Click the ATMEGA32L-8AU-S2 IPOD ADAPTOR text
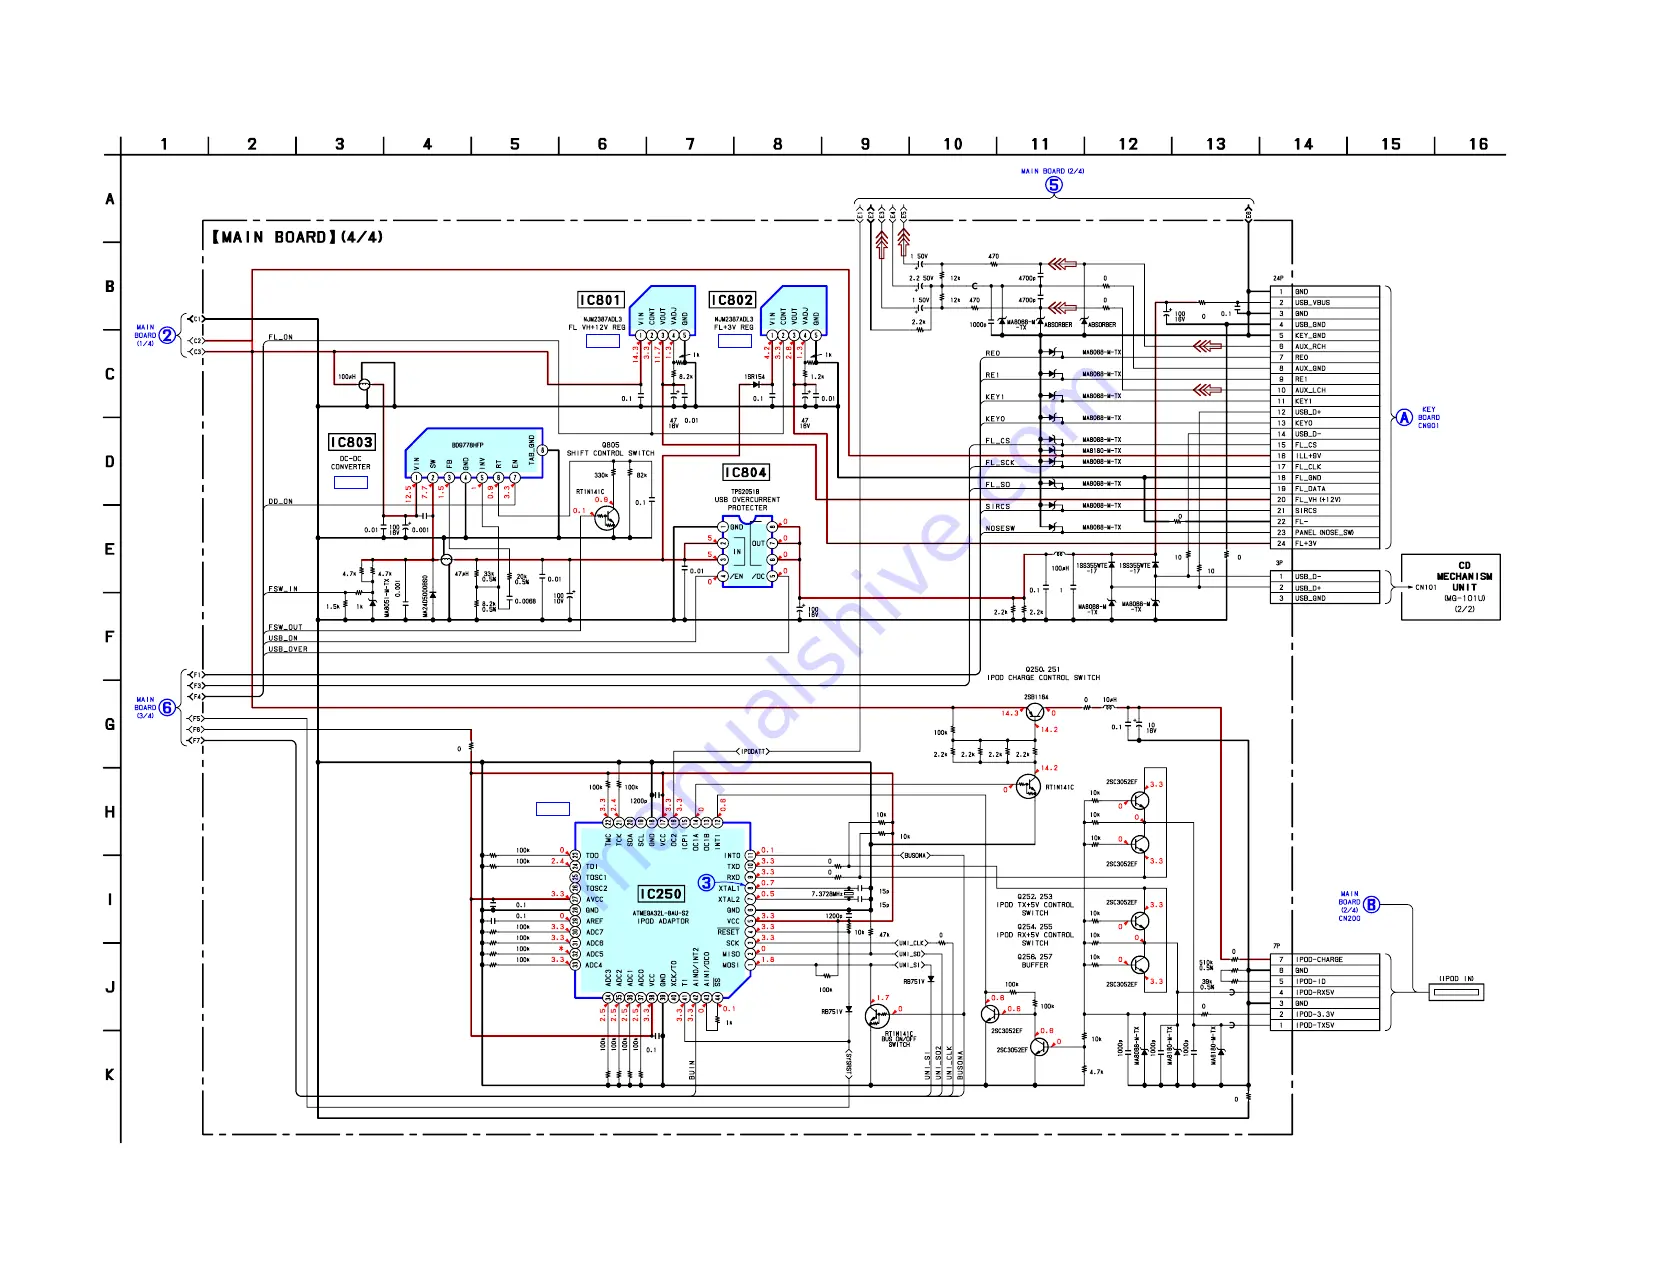Image resolution: width=1680 pixels, height=1263 pixels. click(661, 917)
